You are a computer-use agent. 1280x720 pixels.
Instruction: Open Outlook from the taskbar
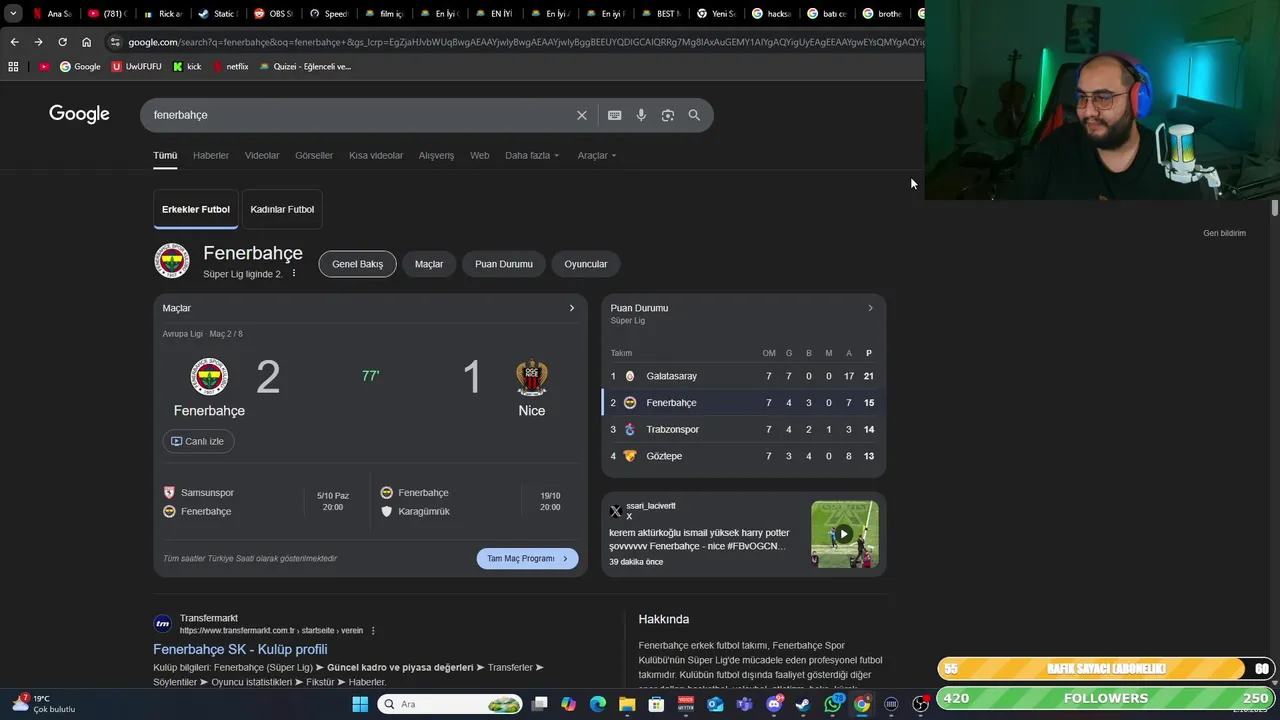point(715,704)
